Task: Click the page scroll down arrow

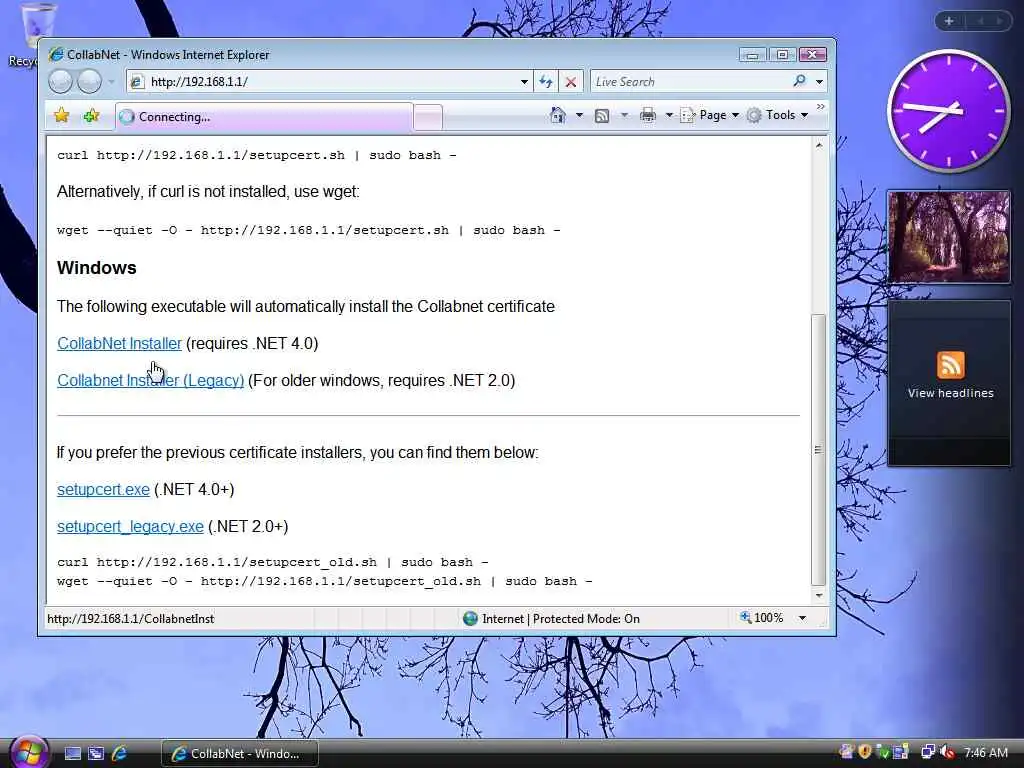Action: (x=818, y=596)
